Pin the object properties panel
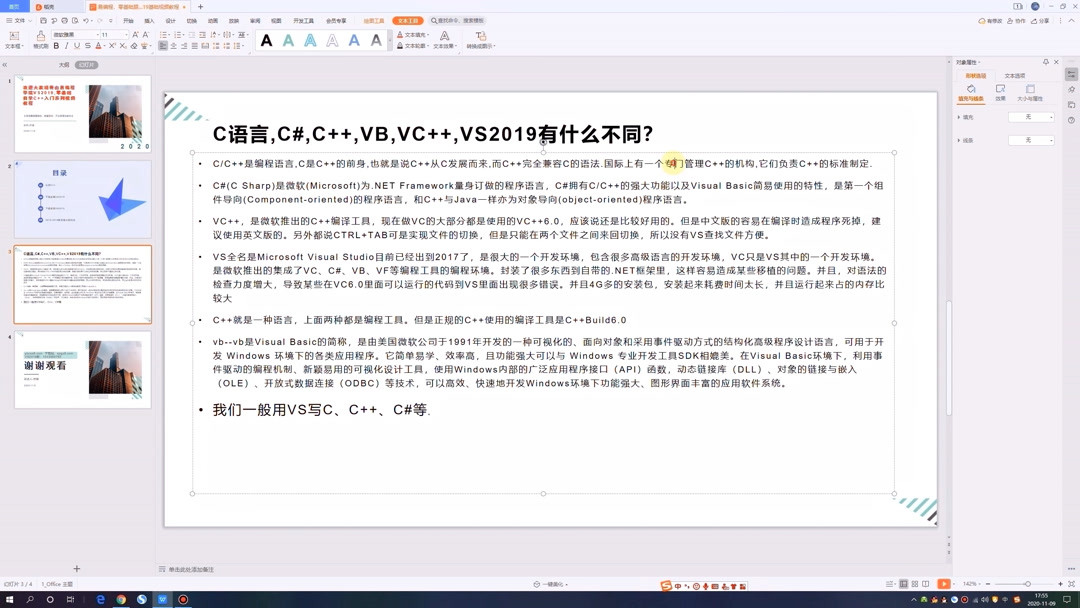This screenshot has height=608, width=1080. click(x=1045, y=62)
